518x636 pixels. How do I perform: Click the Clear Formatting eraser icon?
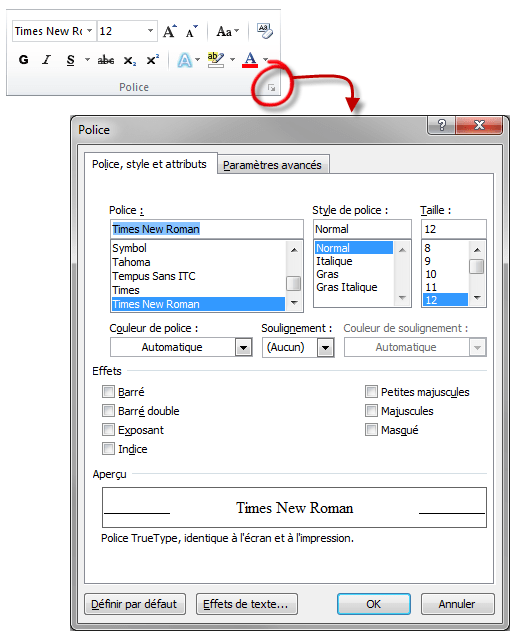point(264,31)
